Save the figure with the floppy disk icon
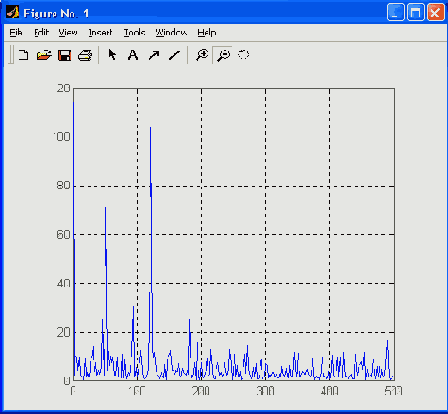This screenshot has height=414, width=448. (64, 55)
